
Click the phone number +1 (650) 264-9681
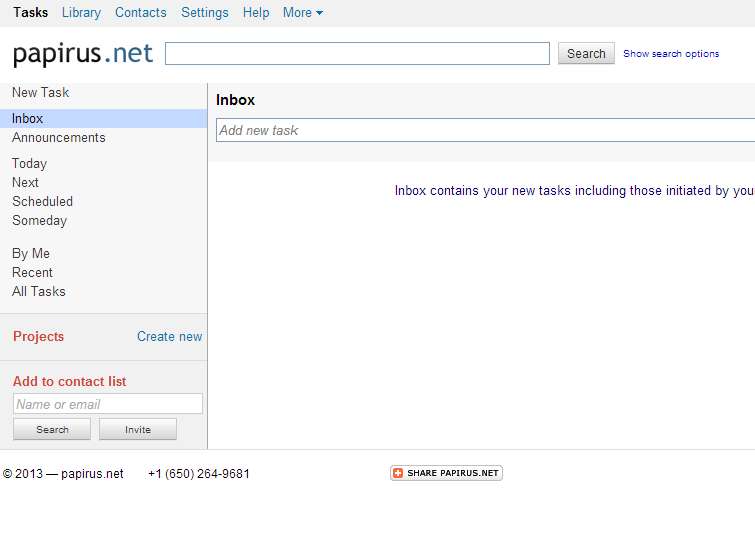199,474
